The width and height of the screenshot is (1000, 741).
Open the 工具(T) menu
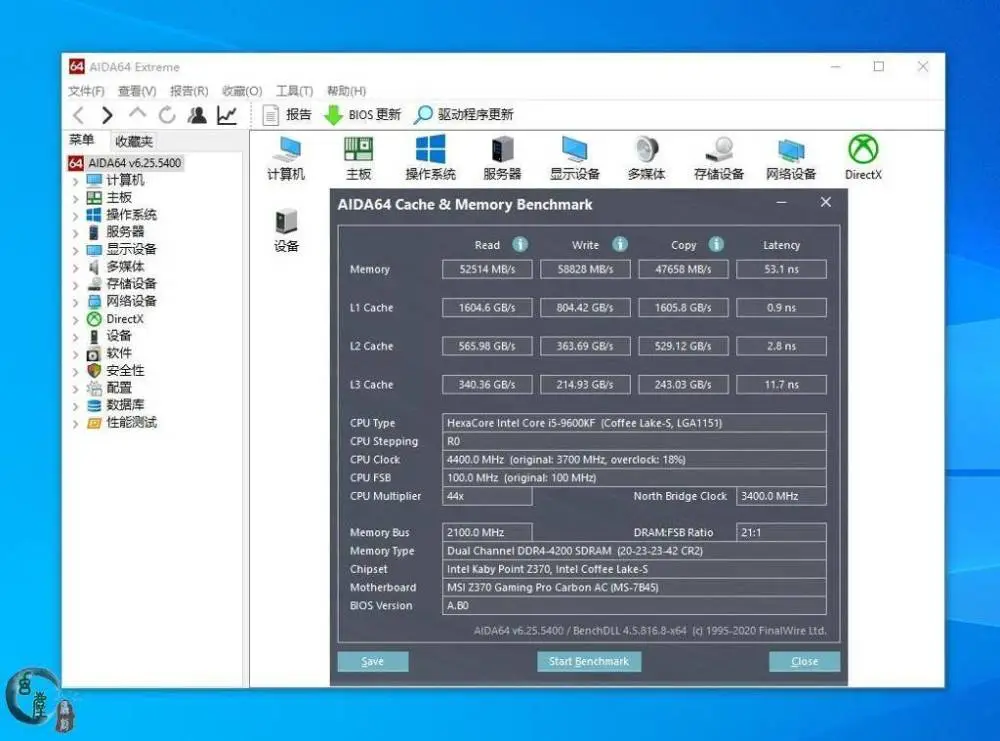pyautogui.click(x=294, y=91)
